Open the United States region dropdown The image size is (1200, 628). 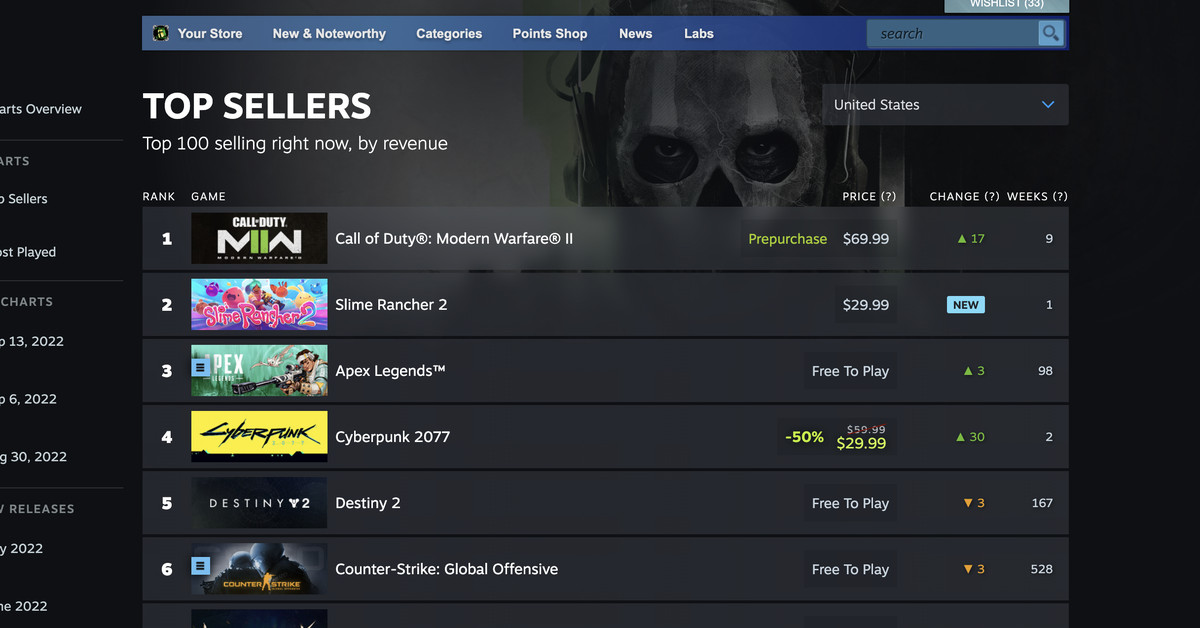(944, 105)
